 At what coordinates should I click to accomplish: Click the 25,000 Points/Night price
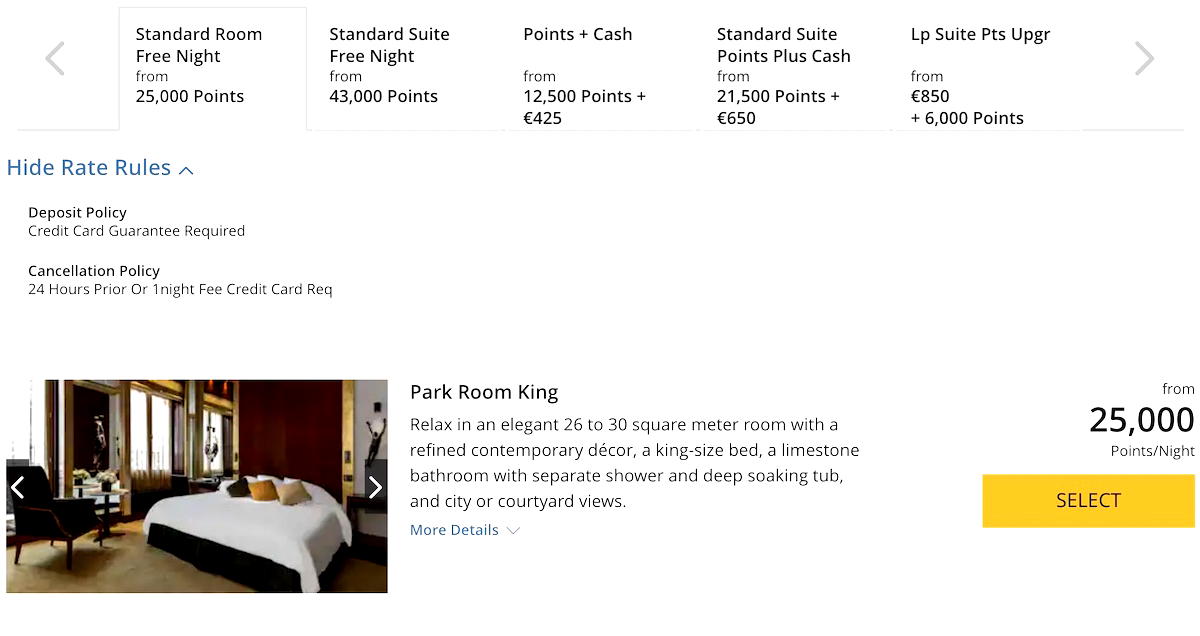pos(1141,421)
